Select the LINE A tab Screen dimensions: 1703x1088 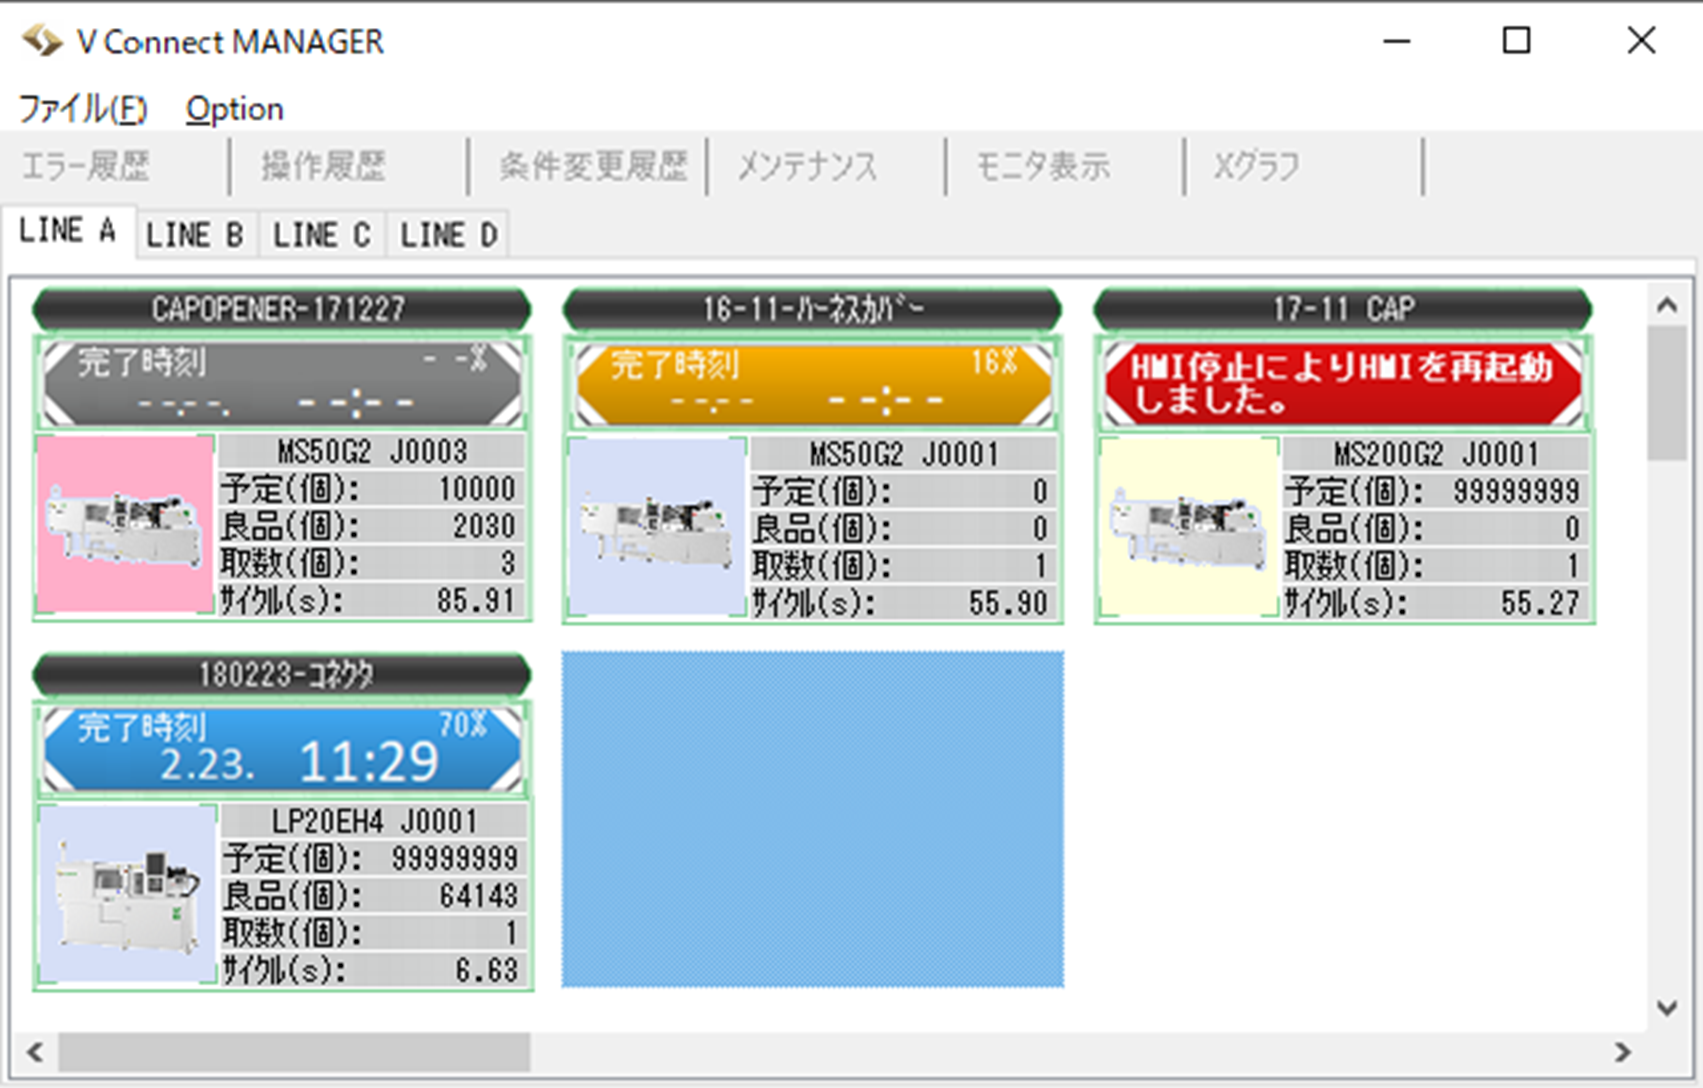pyautogui.click(x=68, y=231)
